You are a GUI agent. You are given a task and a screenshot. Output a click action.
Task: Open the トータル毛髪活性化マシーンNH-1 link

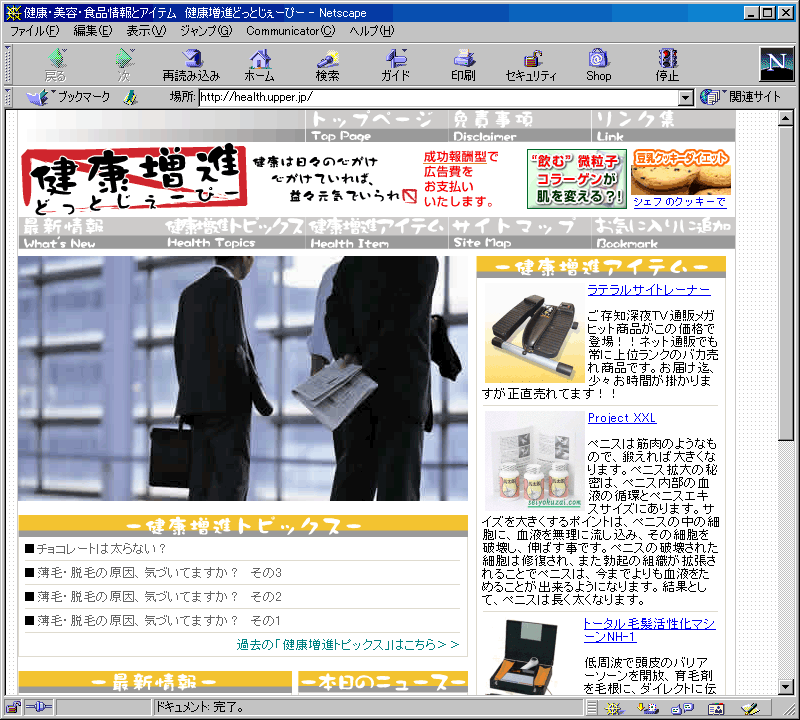(x=649, y=630)
